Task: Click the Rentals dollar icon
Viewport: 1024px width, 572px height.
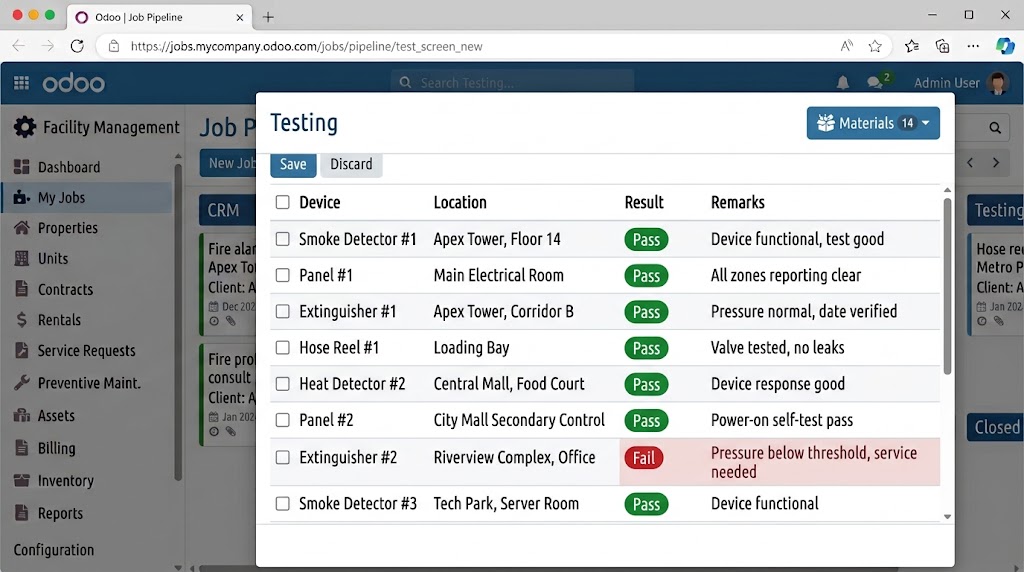Action: 22,319
